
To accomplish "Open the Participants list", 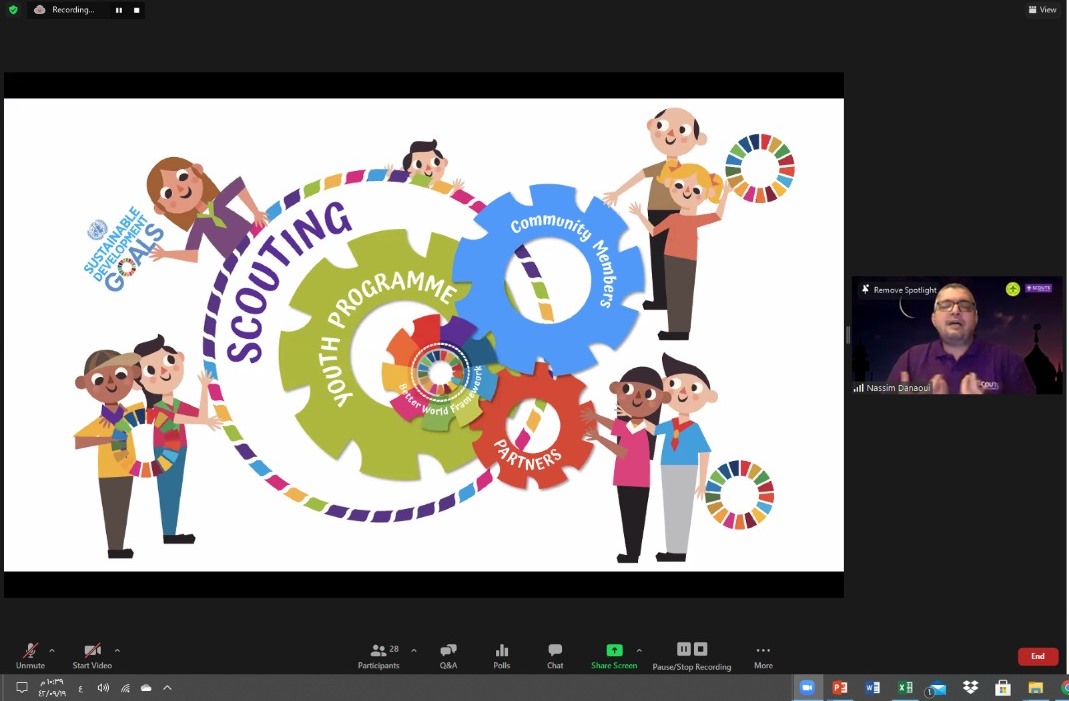I will (378, 655).
